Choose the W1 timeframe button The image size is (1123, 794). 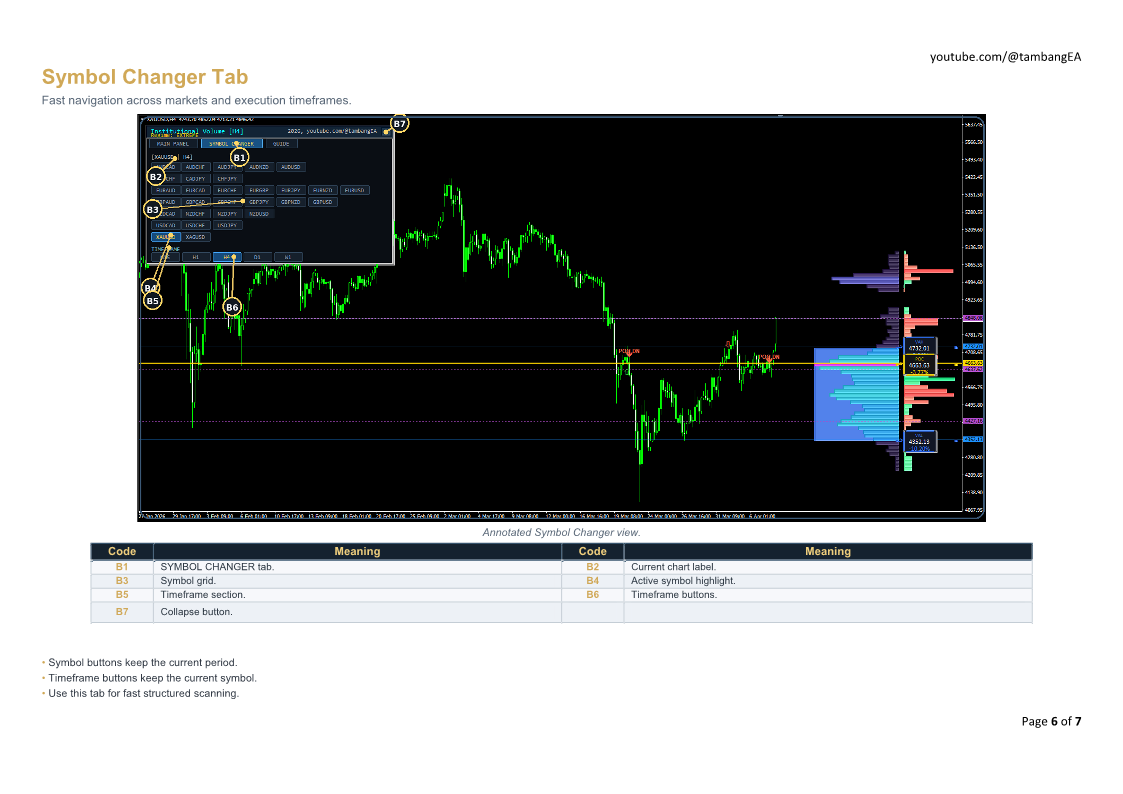[288, 257]
